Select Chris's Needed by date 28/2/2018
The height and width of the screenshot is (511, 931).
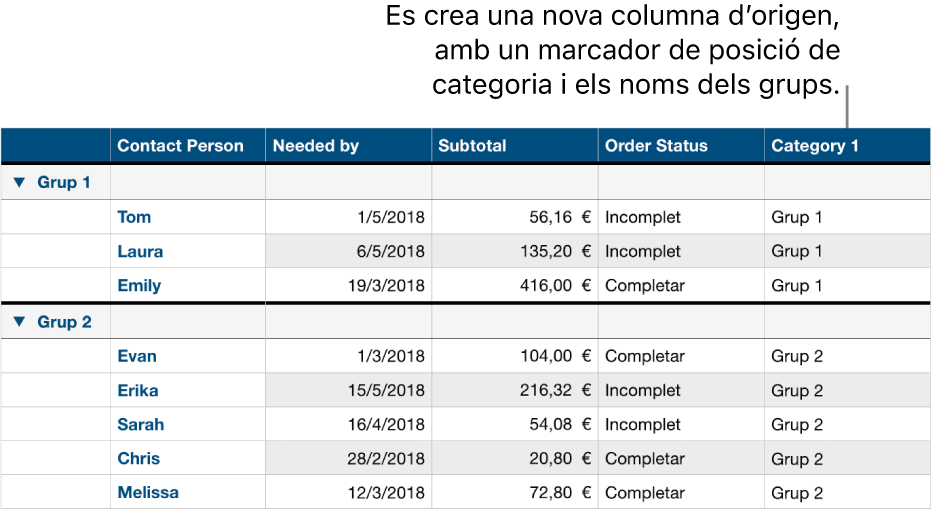[x=385, y=459]
